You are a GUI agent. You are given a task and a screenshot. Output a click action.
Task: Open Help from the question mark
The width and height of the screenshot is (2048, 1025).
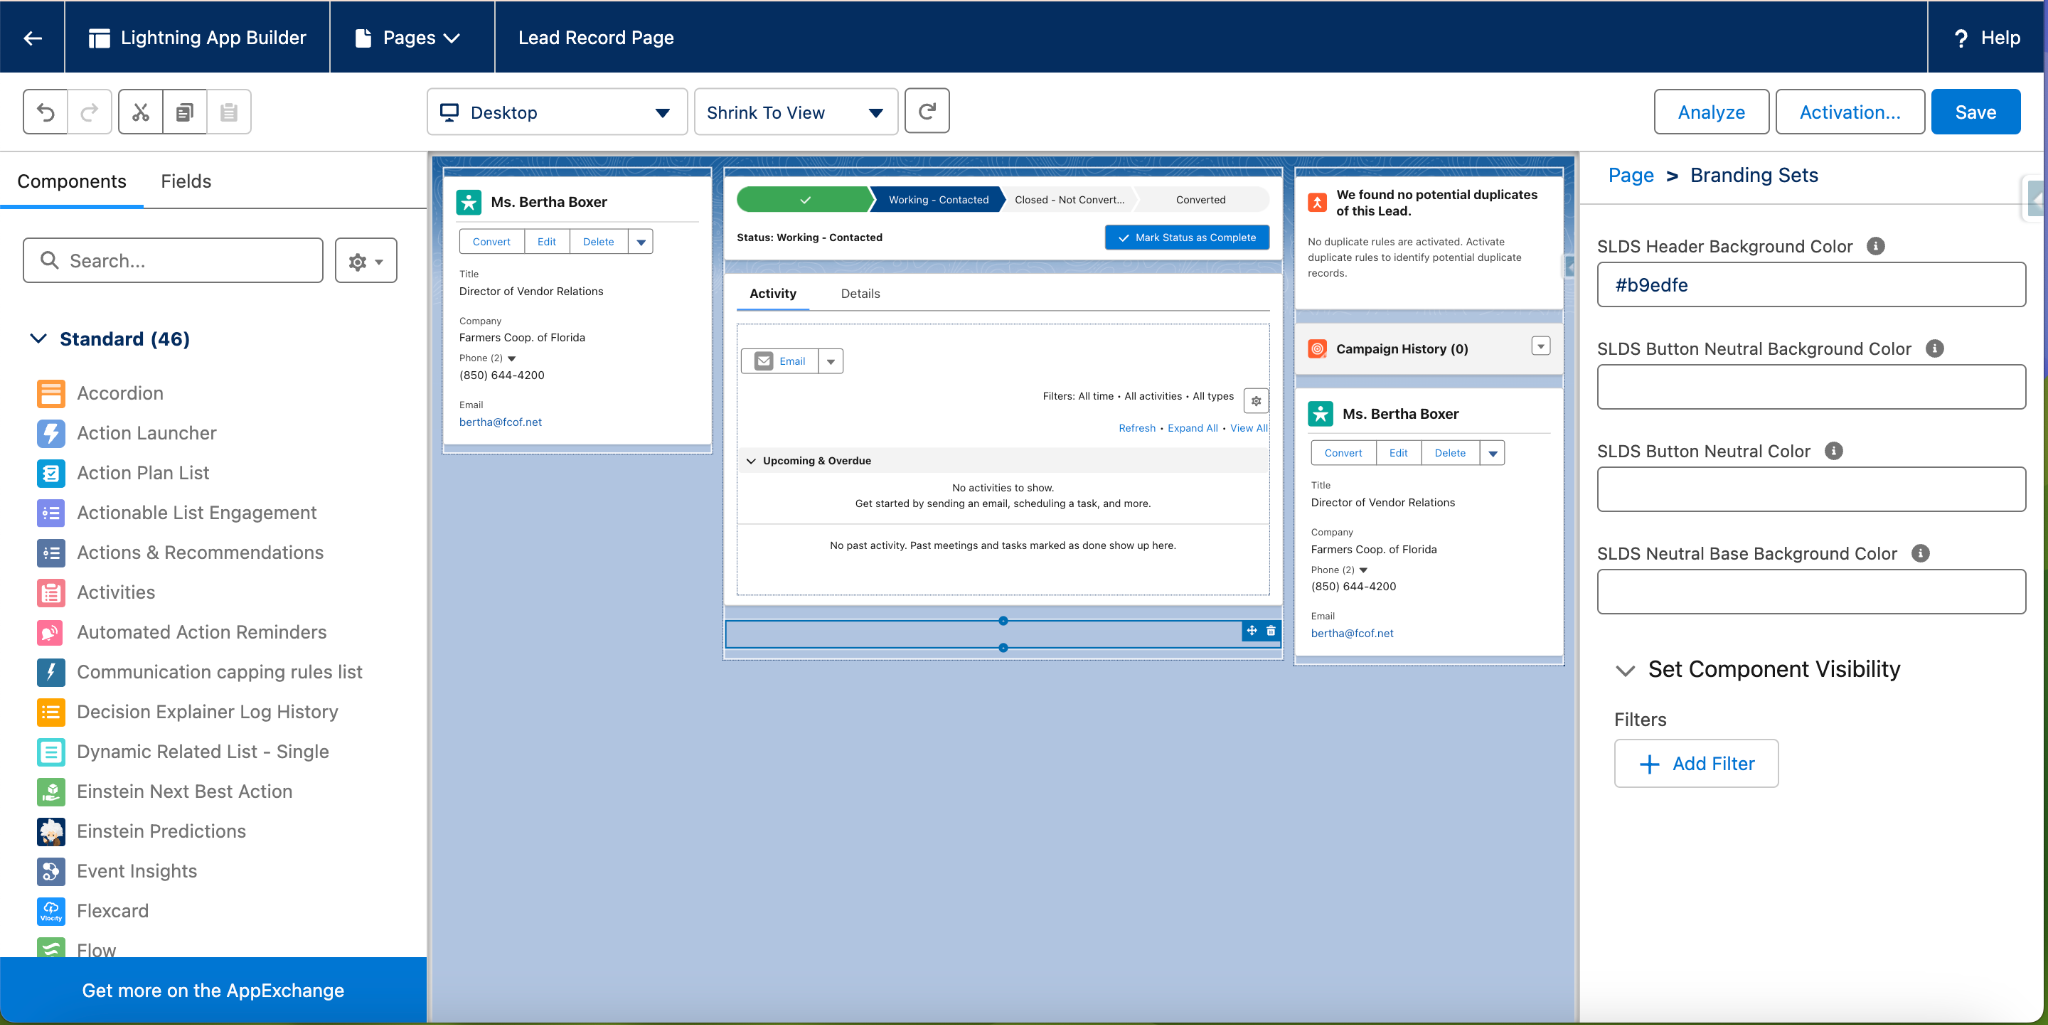pos(1960,38)
